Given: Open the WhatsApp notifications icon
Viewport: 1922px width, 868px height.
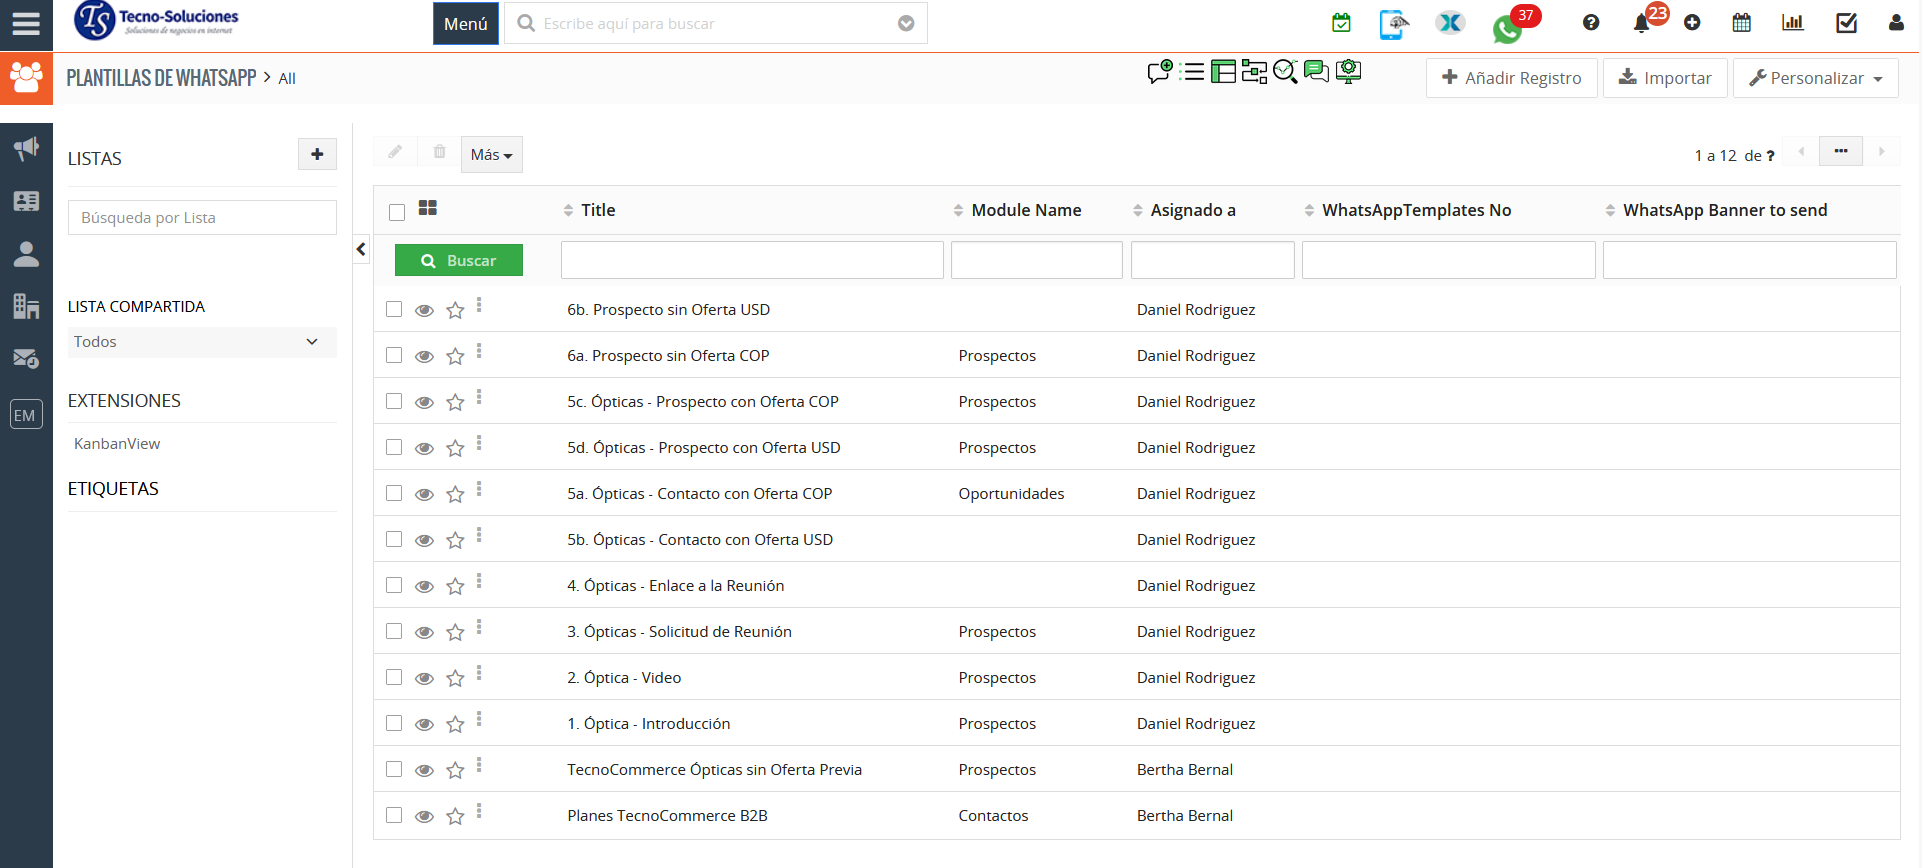Looking at the screenshot, I should [x=1507, y=28].
